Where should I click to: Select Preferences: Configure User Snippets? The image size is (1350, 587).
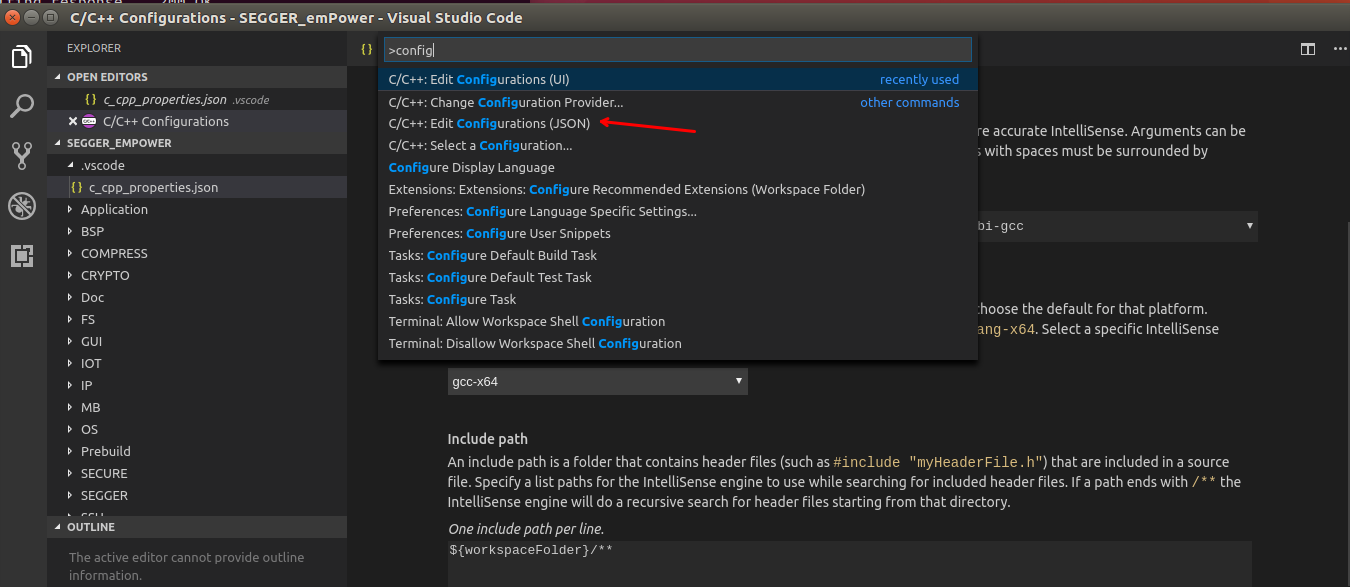pos(499,233)
